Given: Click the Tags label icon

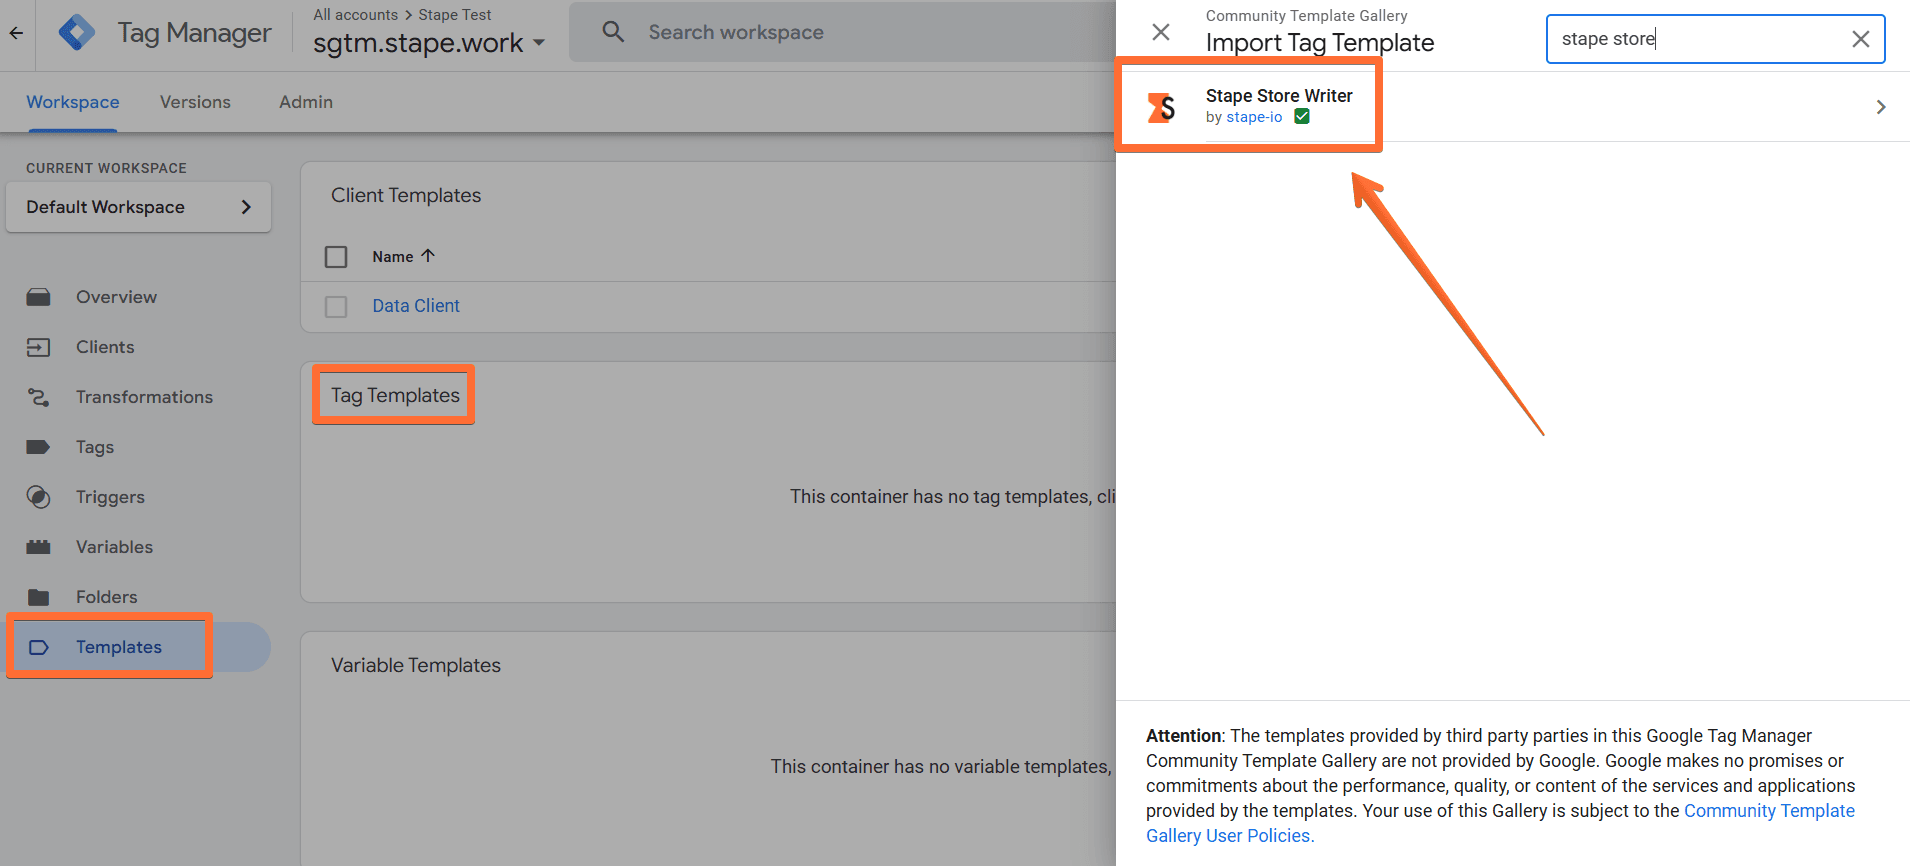Looking at the screenshot, I should click(x=39, y=447).
